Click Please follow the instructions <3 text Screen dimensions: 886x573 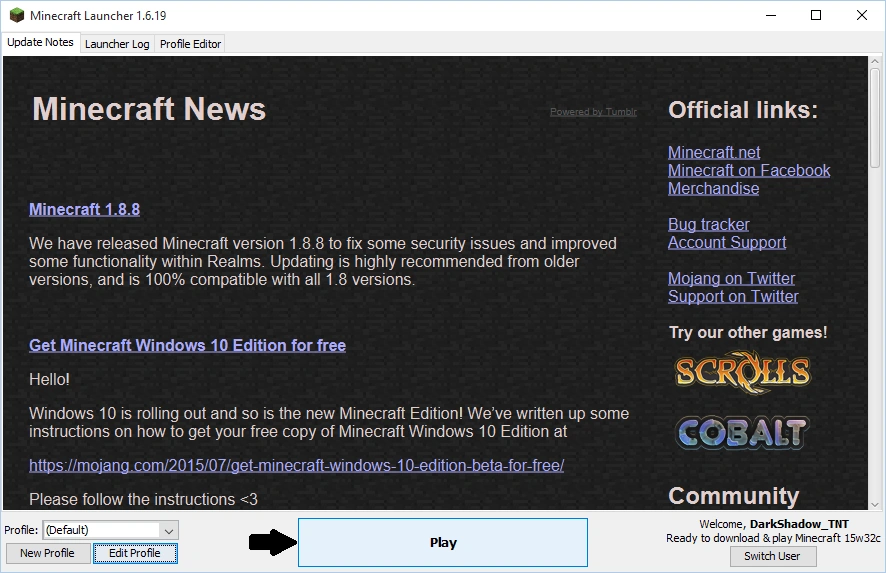tap(143, 500)
